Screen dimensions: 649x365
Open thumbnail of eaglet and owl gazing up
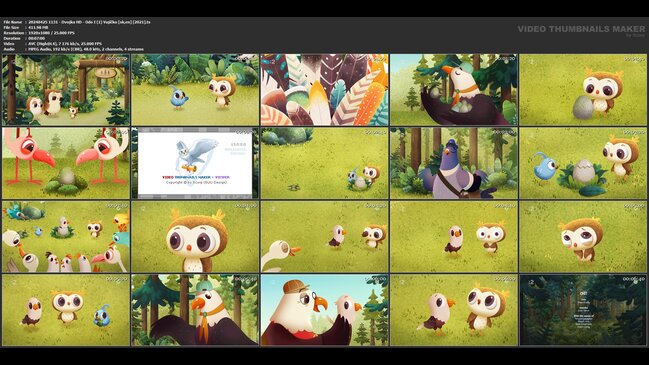click(454, 310)
